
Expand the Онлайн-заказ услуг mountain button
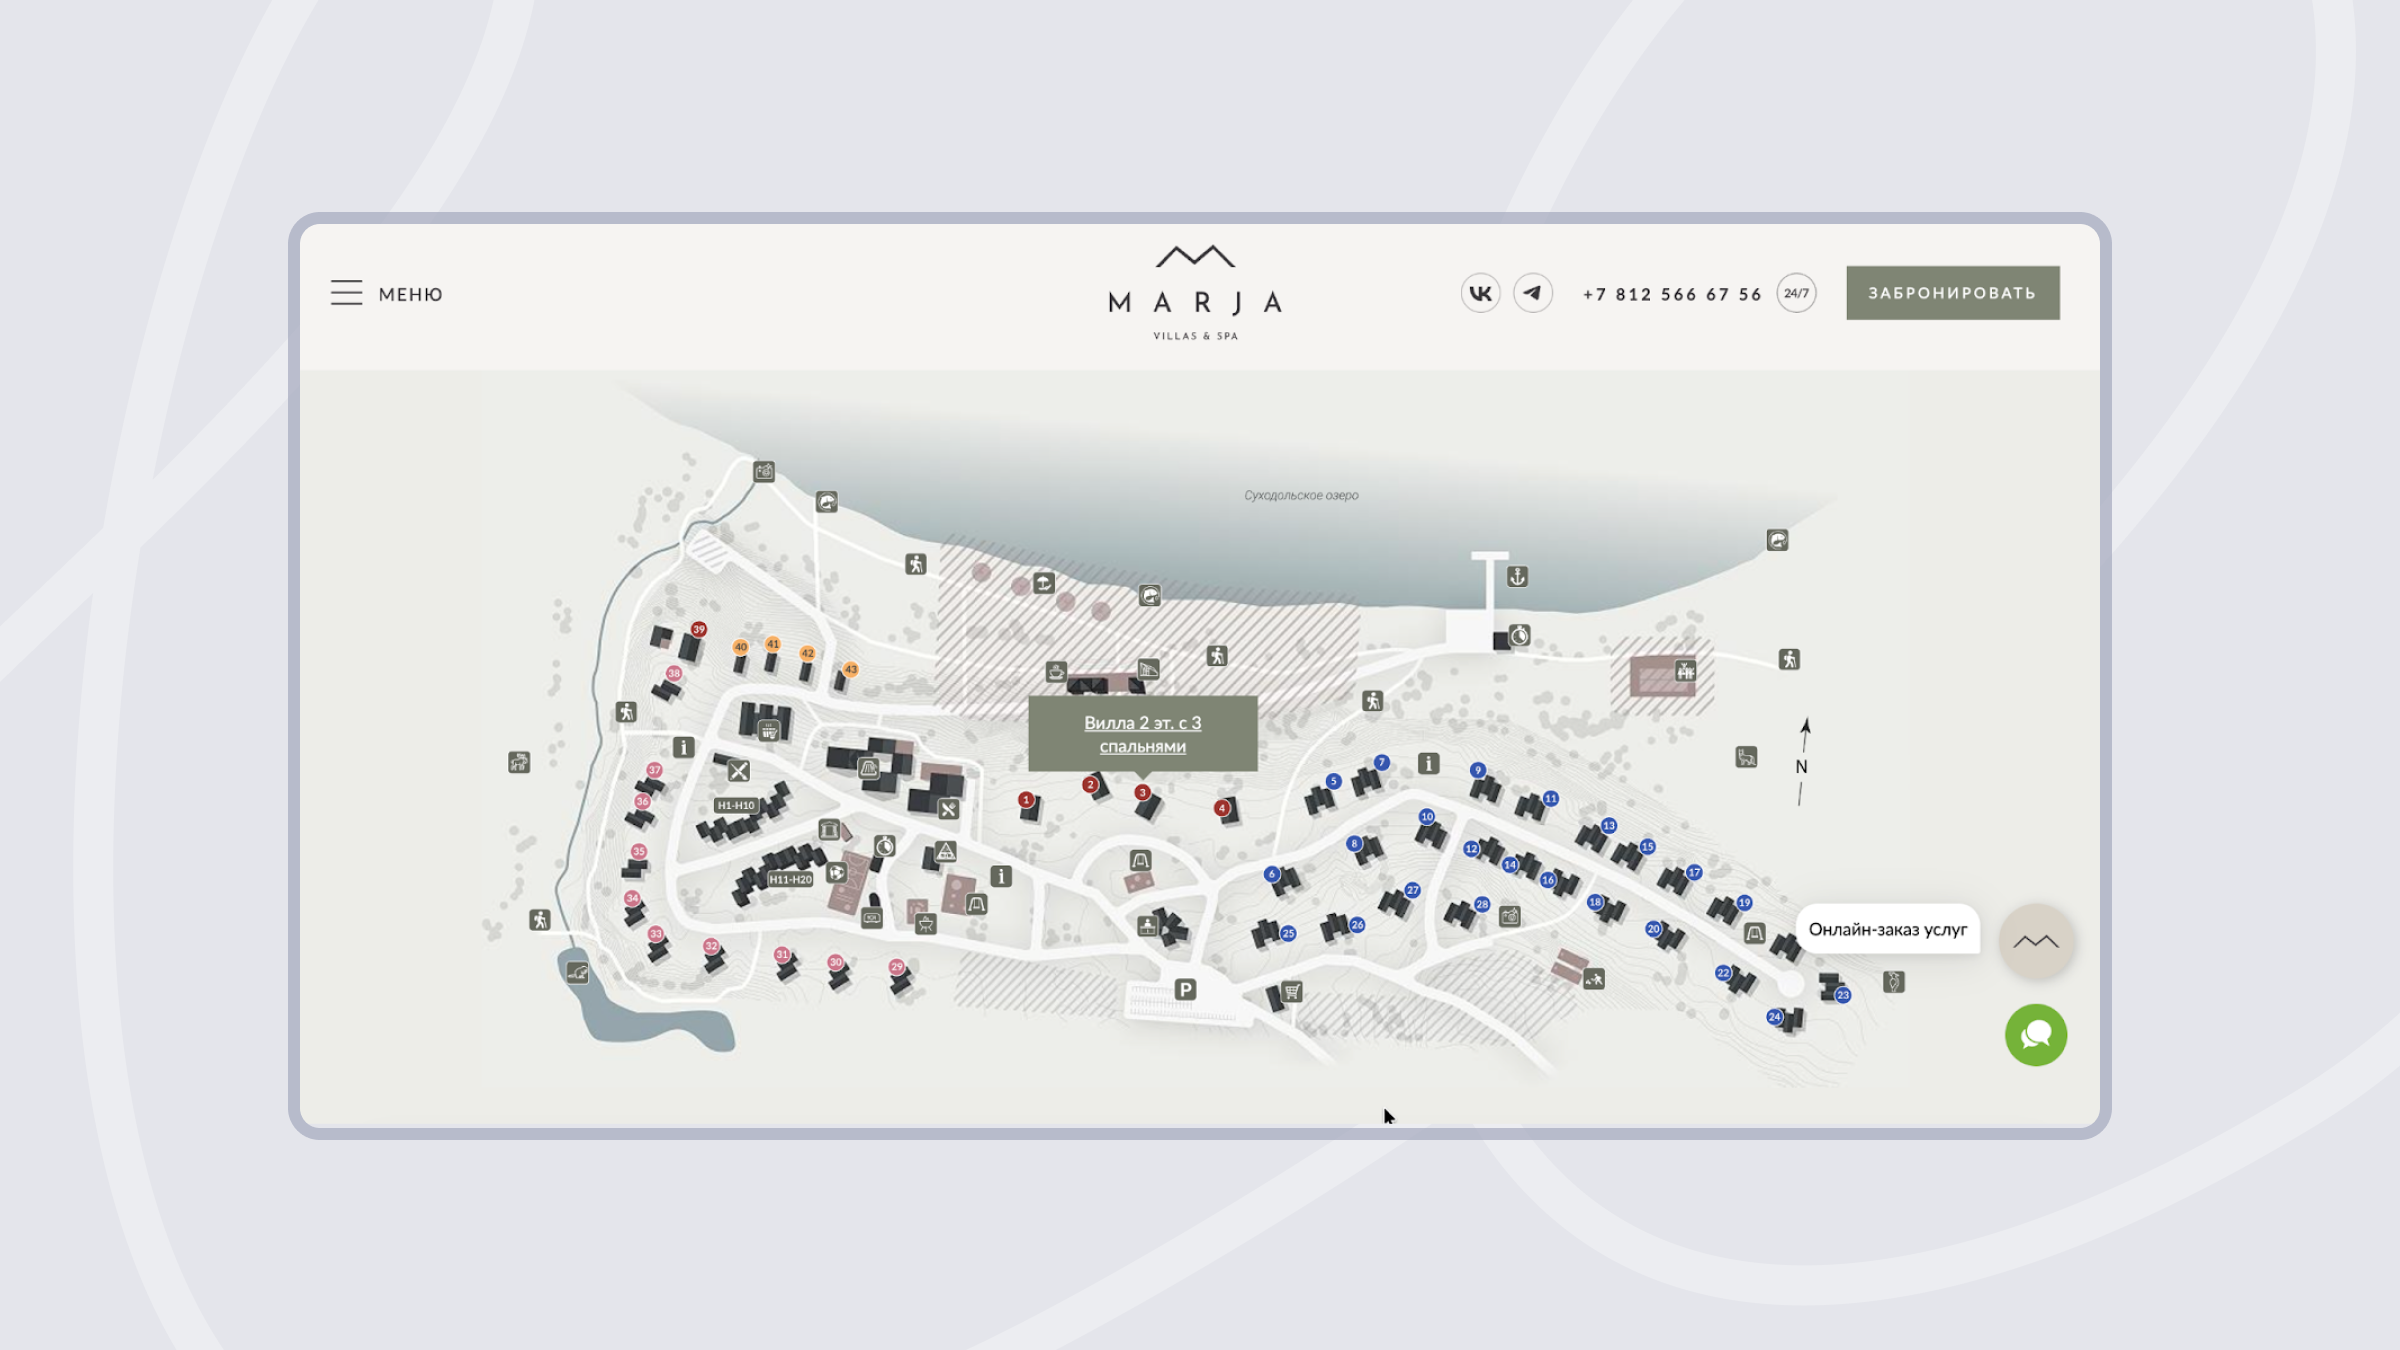2035,941
